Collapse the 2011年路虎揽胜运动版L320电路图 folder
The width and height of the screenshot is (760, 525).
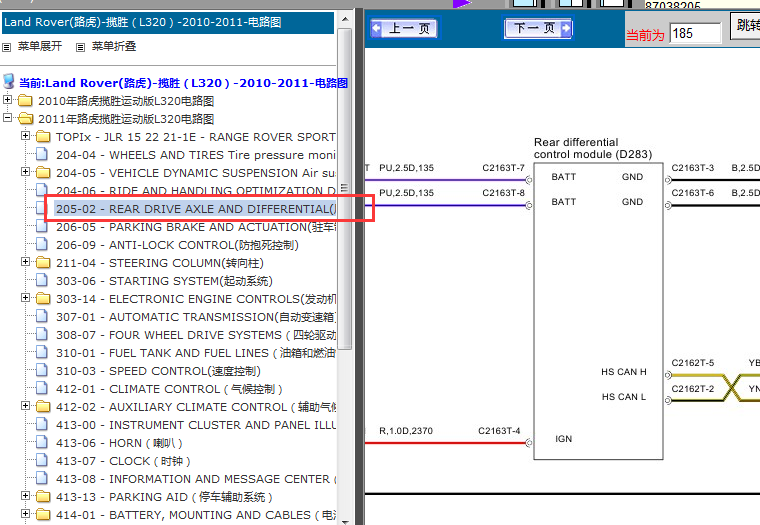[x=7, y=118]
